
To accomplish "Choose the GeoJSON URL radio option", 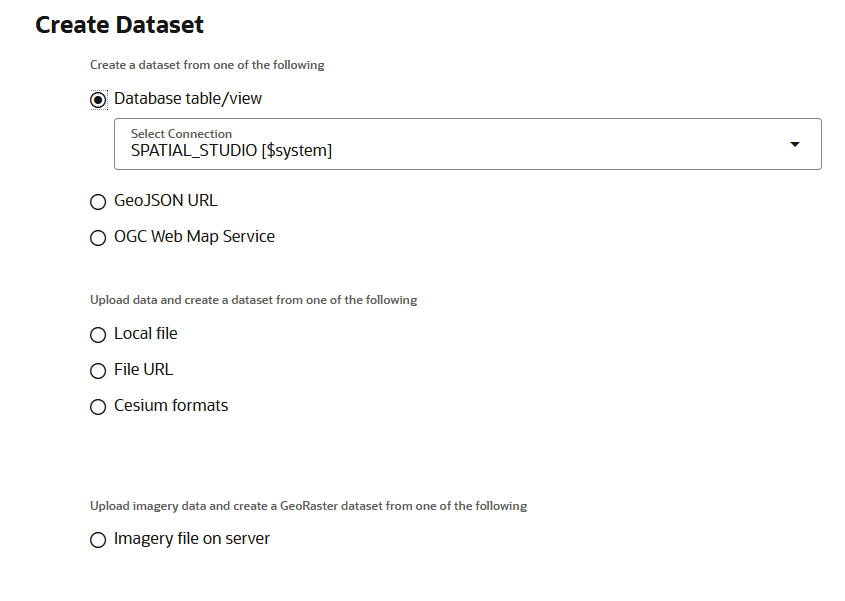I will coord(98,202).
